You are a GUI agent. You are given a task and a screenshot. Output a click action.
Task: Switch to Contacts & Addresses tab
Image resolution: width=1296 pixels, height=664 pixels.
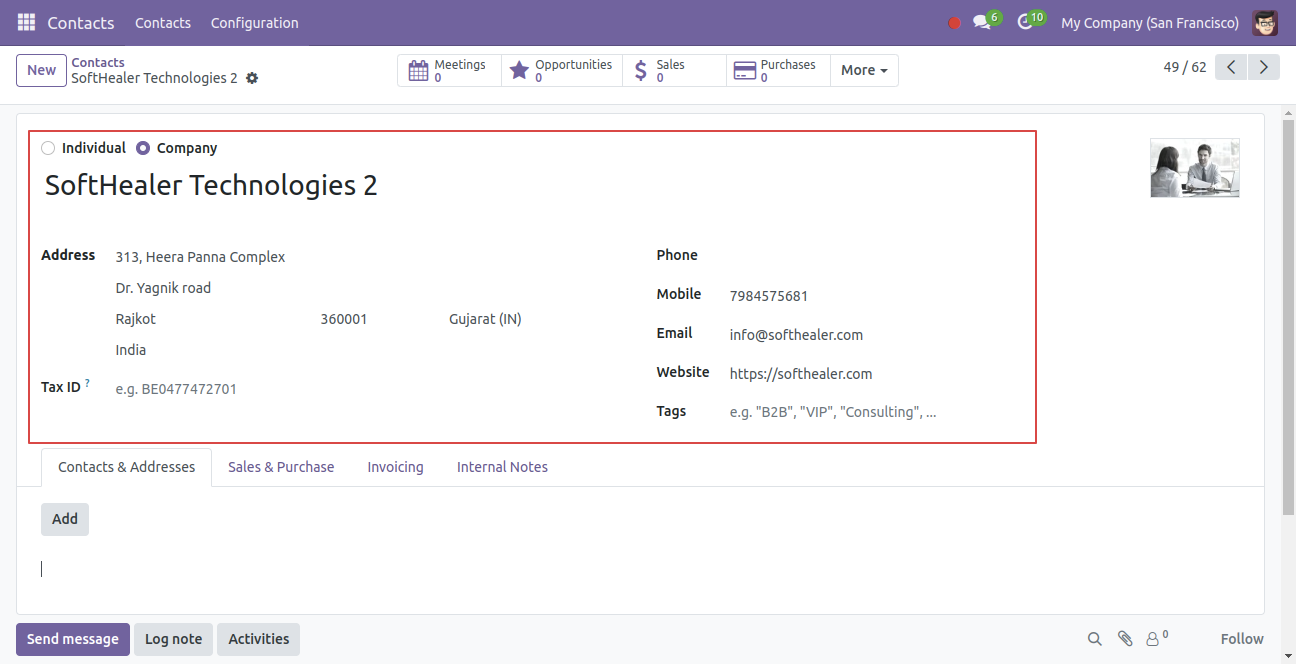coord(127,467)
